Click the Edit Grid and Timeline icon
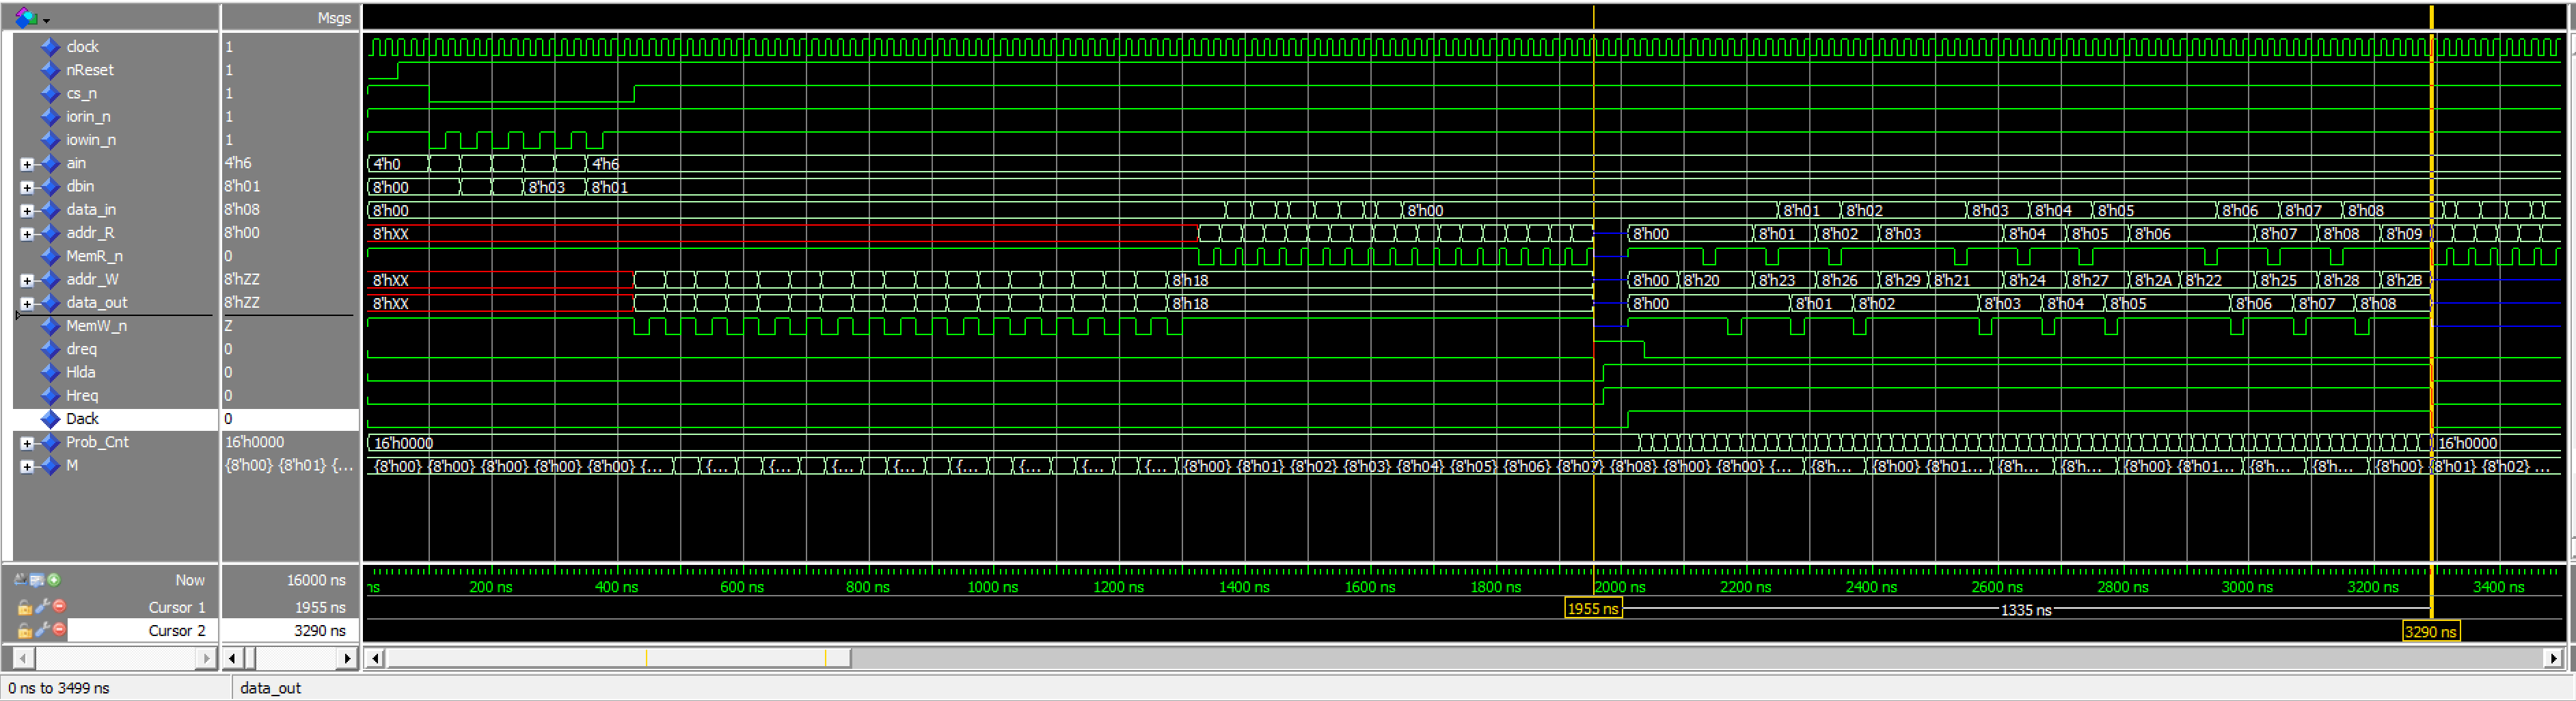Image resolution: width=2576 pixels, height=701 pixels. (37, 579)
